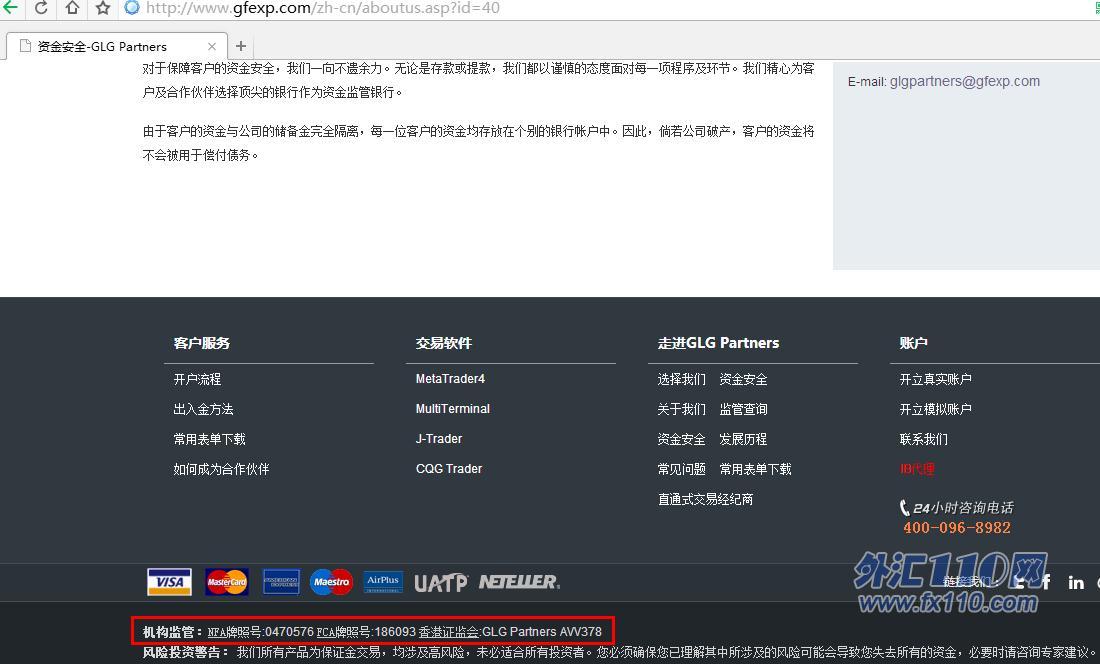Open MultiTerminal software link
Image resolution: width=1100 pixels, height=664 pixels.
click(452, 409)
